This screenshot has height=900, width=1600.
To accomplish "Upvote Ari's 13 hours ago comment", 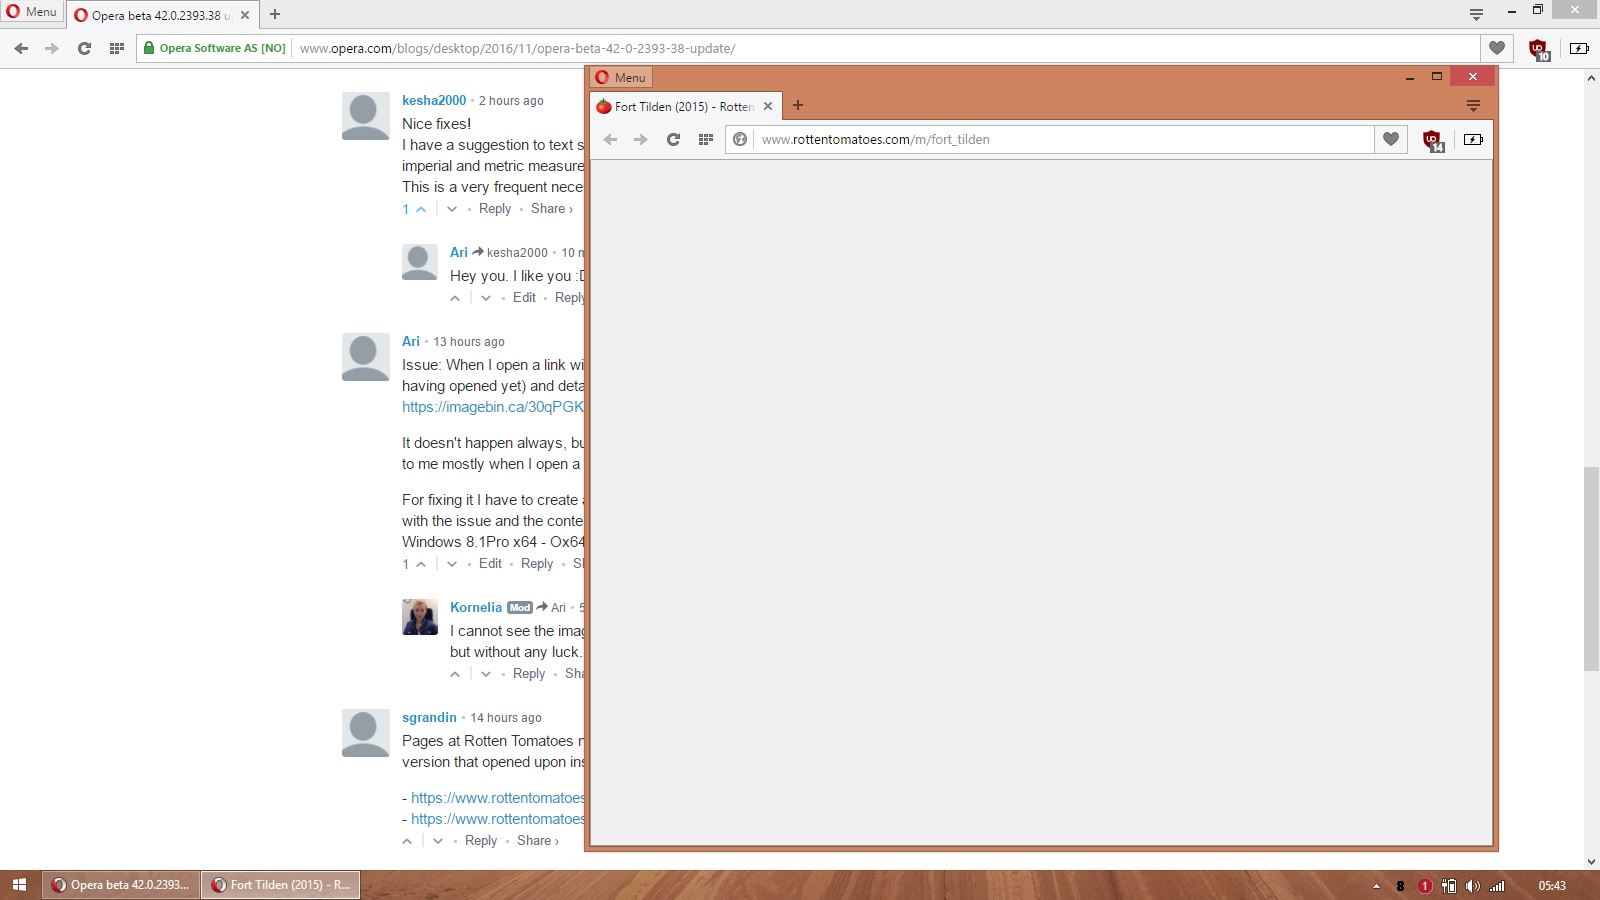I will pos(421,564).
